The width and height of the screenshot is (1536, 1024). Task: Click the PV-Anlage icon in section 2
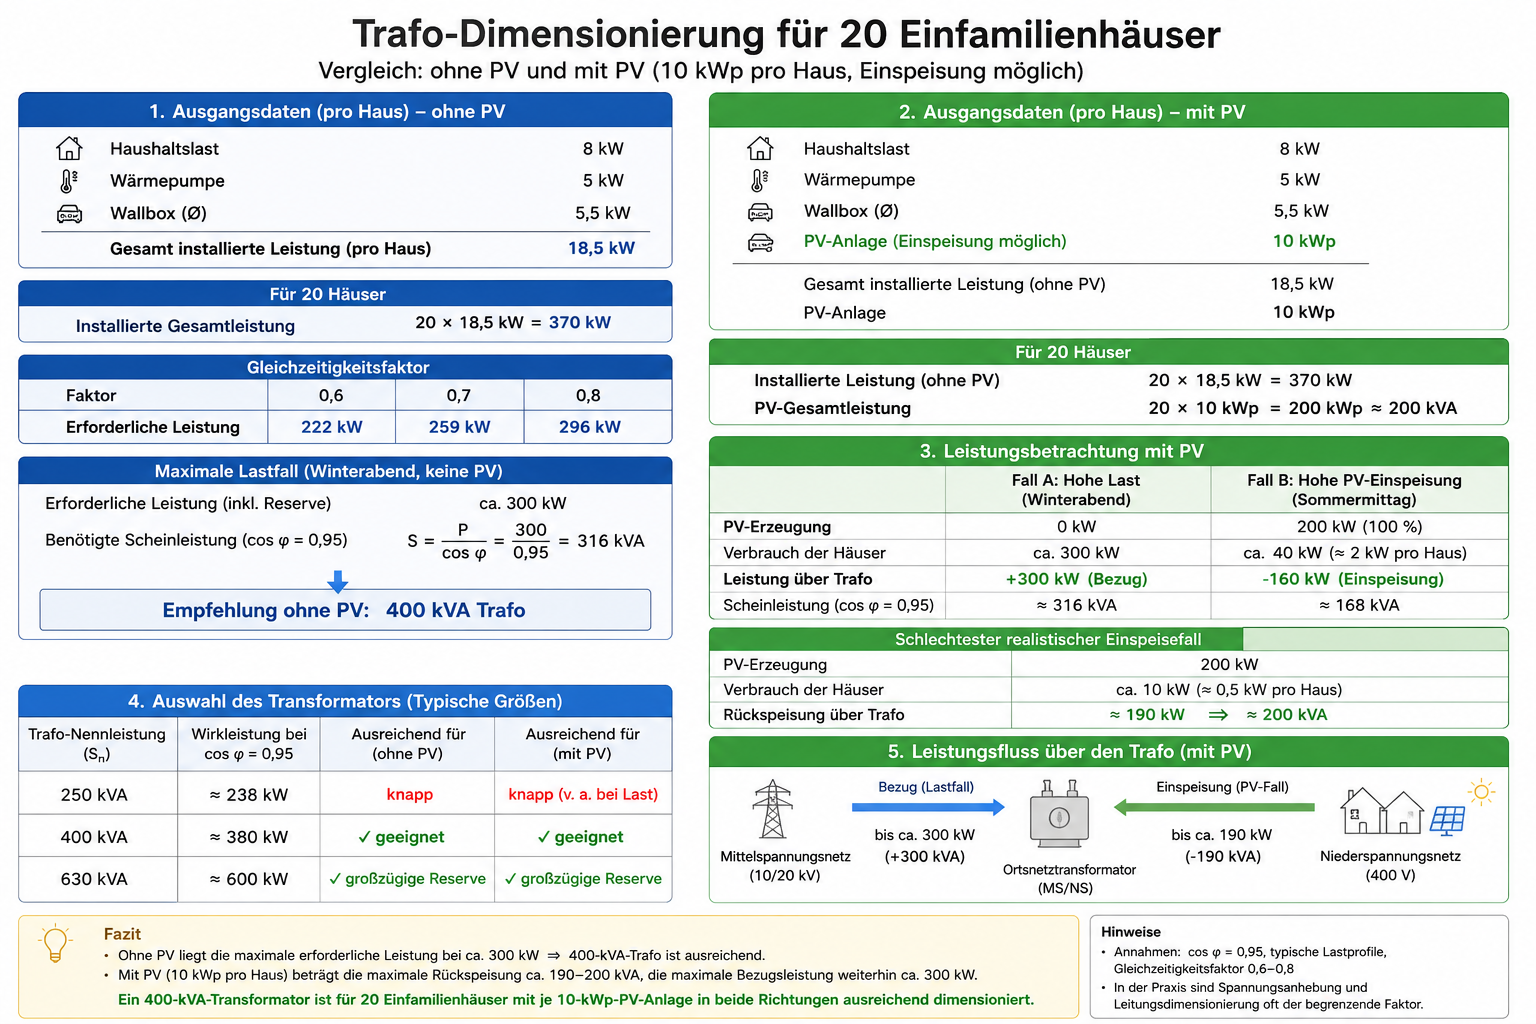tap(760, 242)
